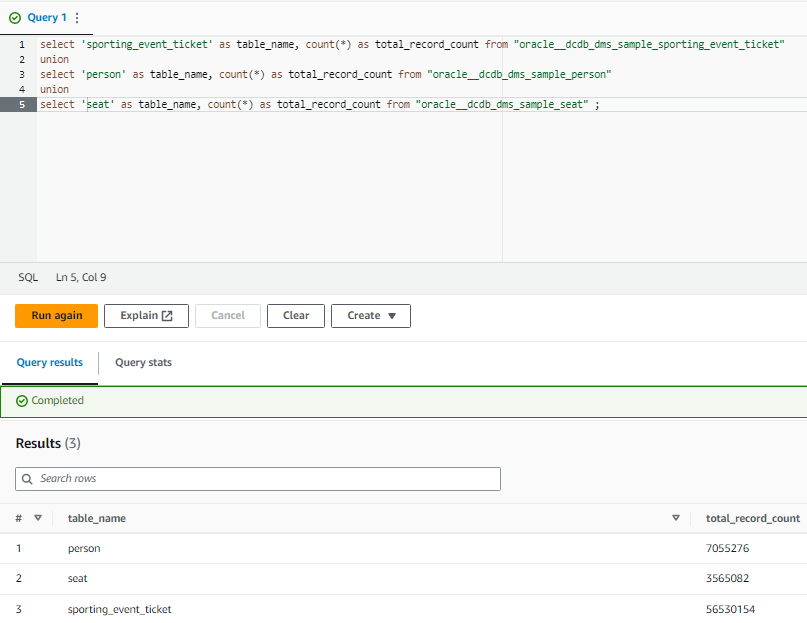This screenshot has height=623, width=807.
Task: Expand the Create dropdown button
Action: pyautogui.click(x=371, y=316)
